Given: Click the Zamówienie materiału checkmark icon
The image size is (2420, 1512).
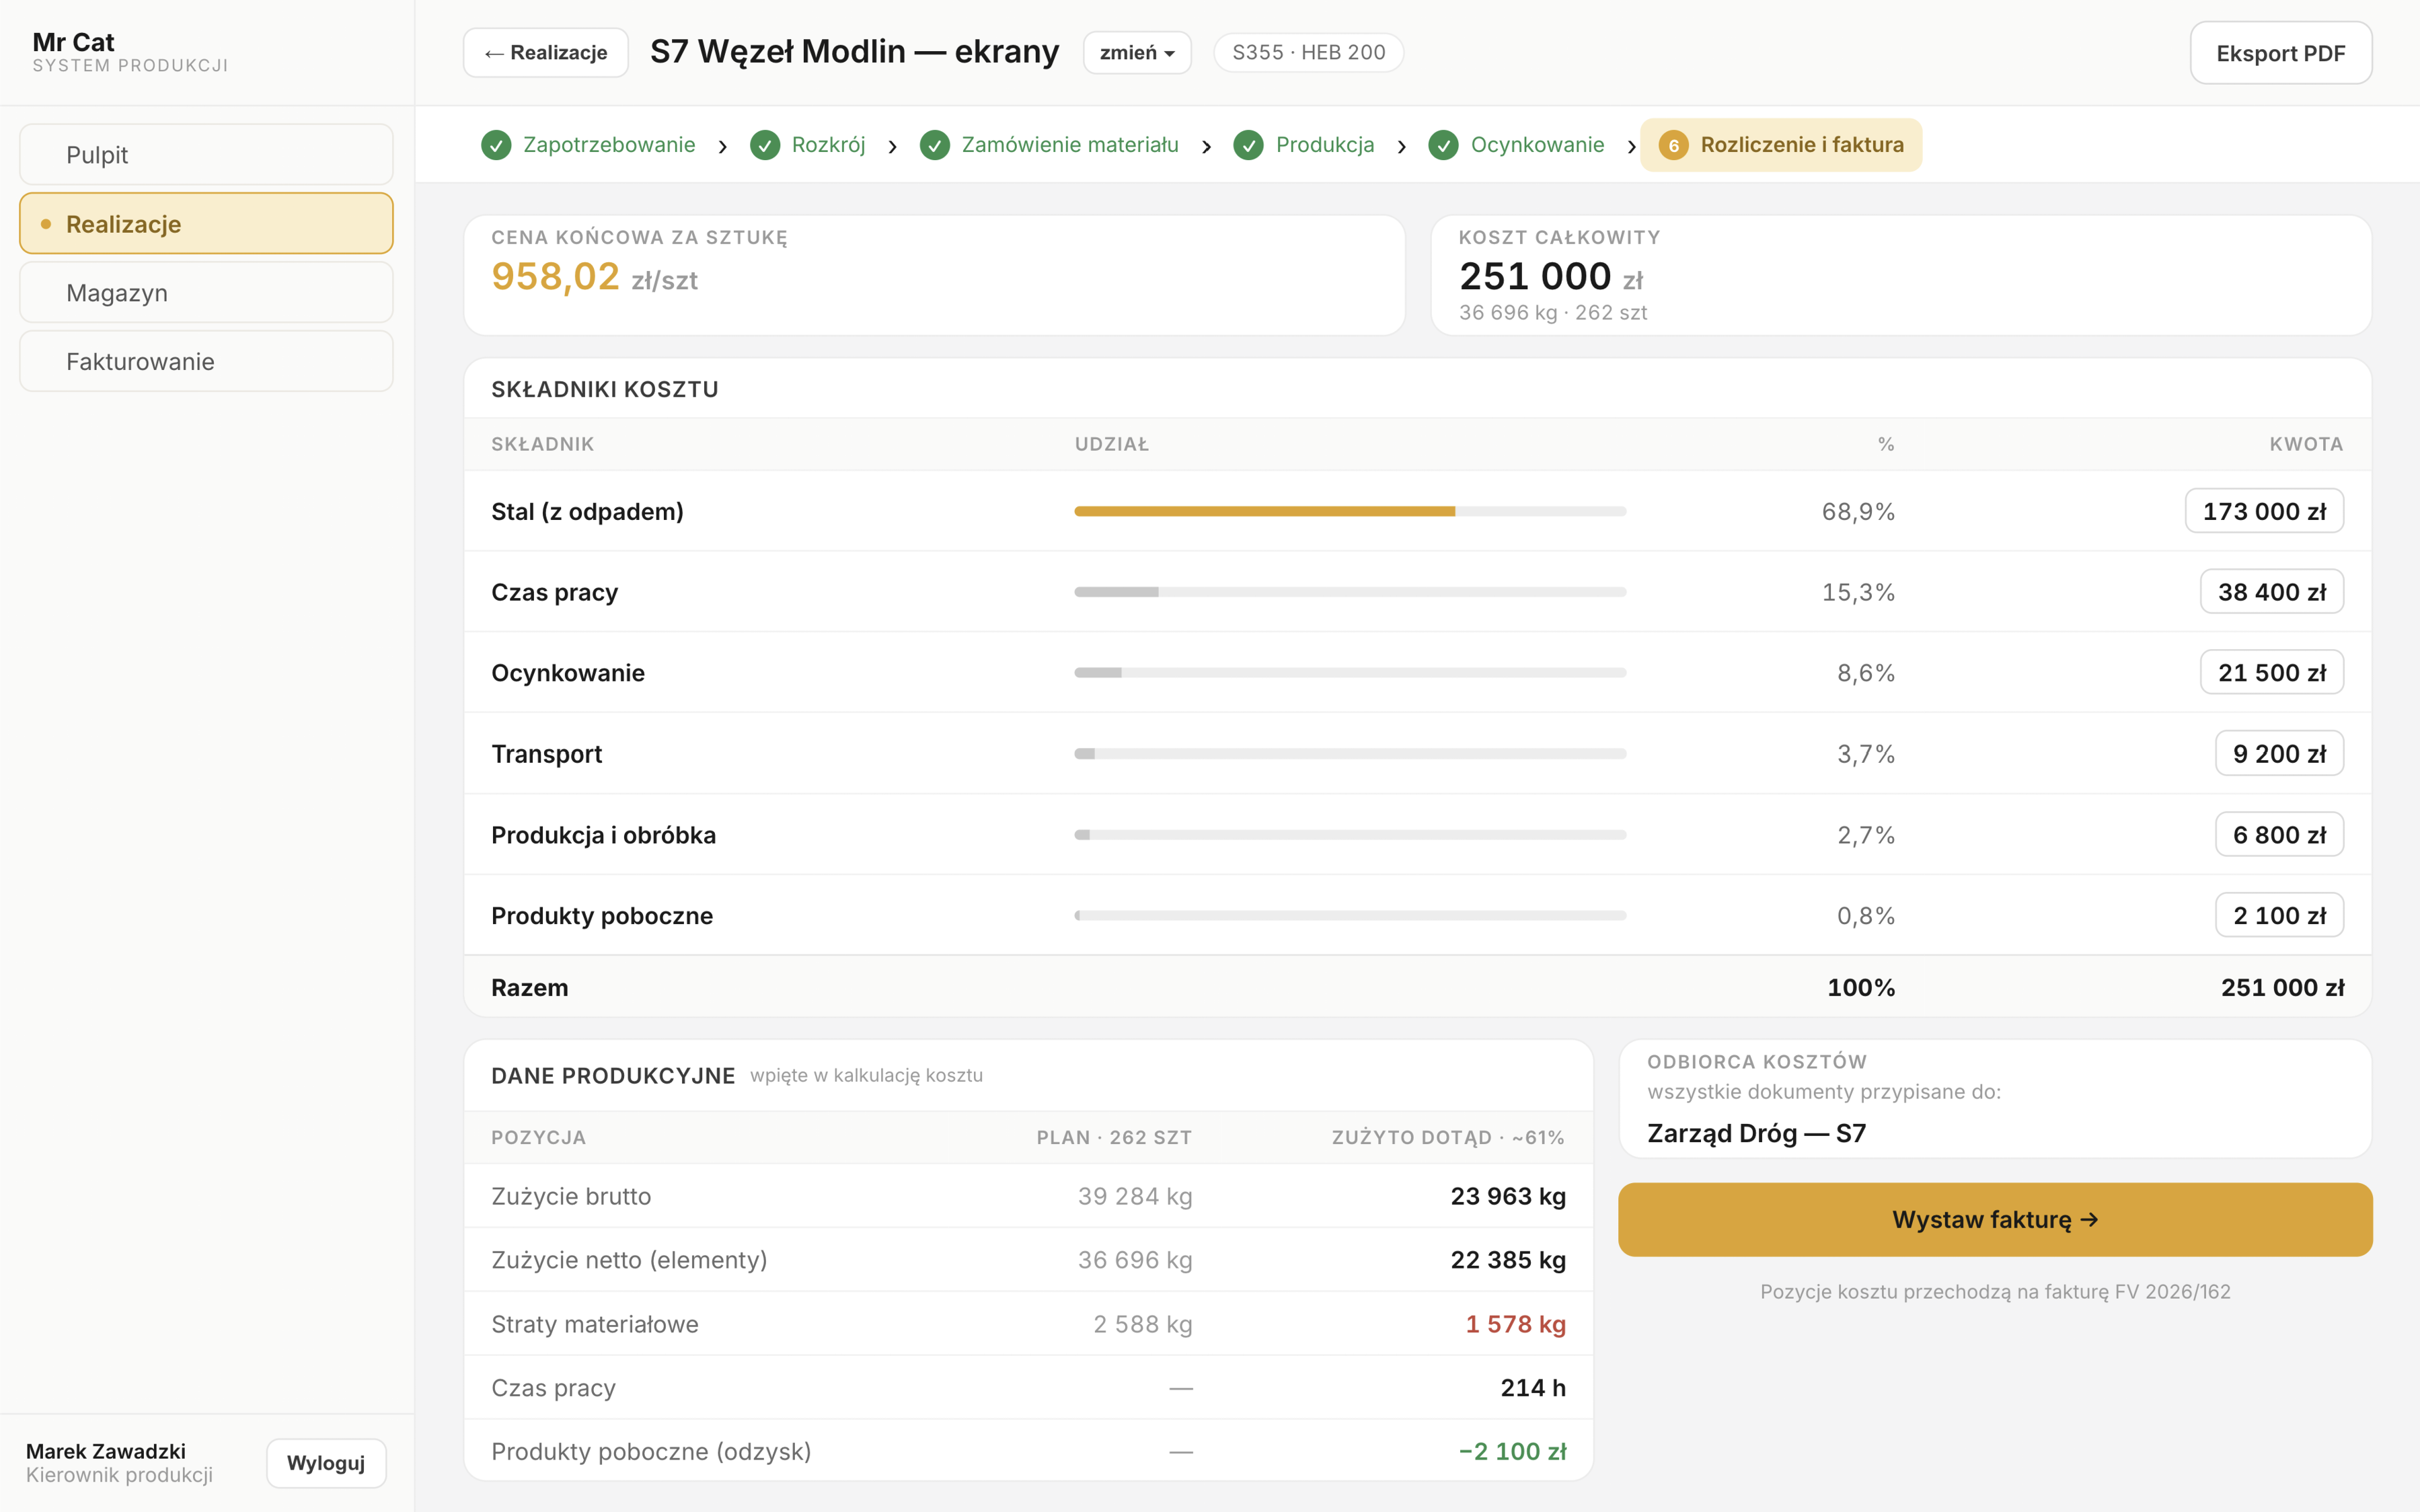Looking at the screenshot, I should click(x=935, y=145).
